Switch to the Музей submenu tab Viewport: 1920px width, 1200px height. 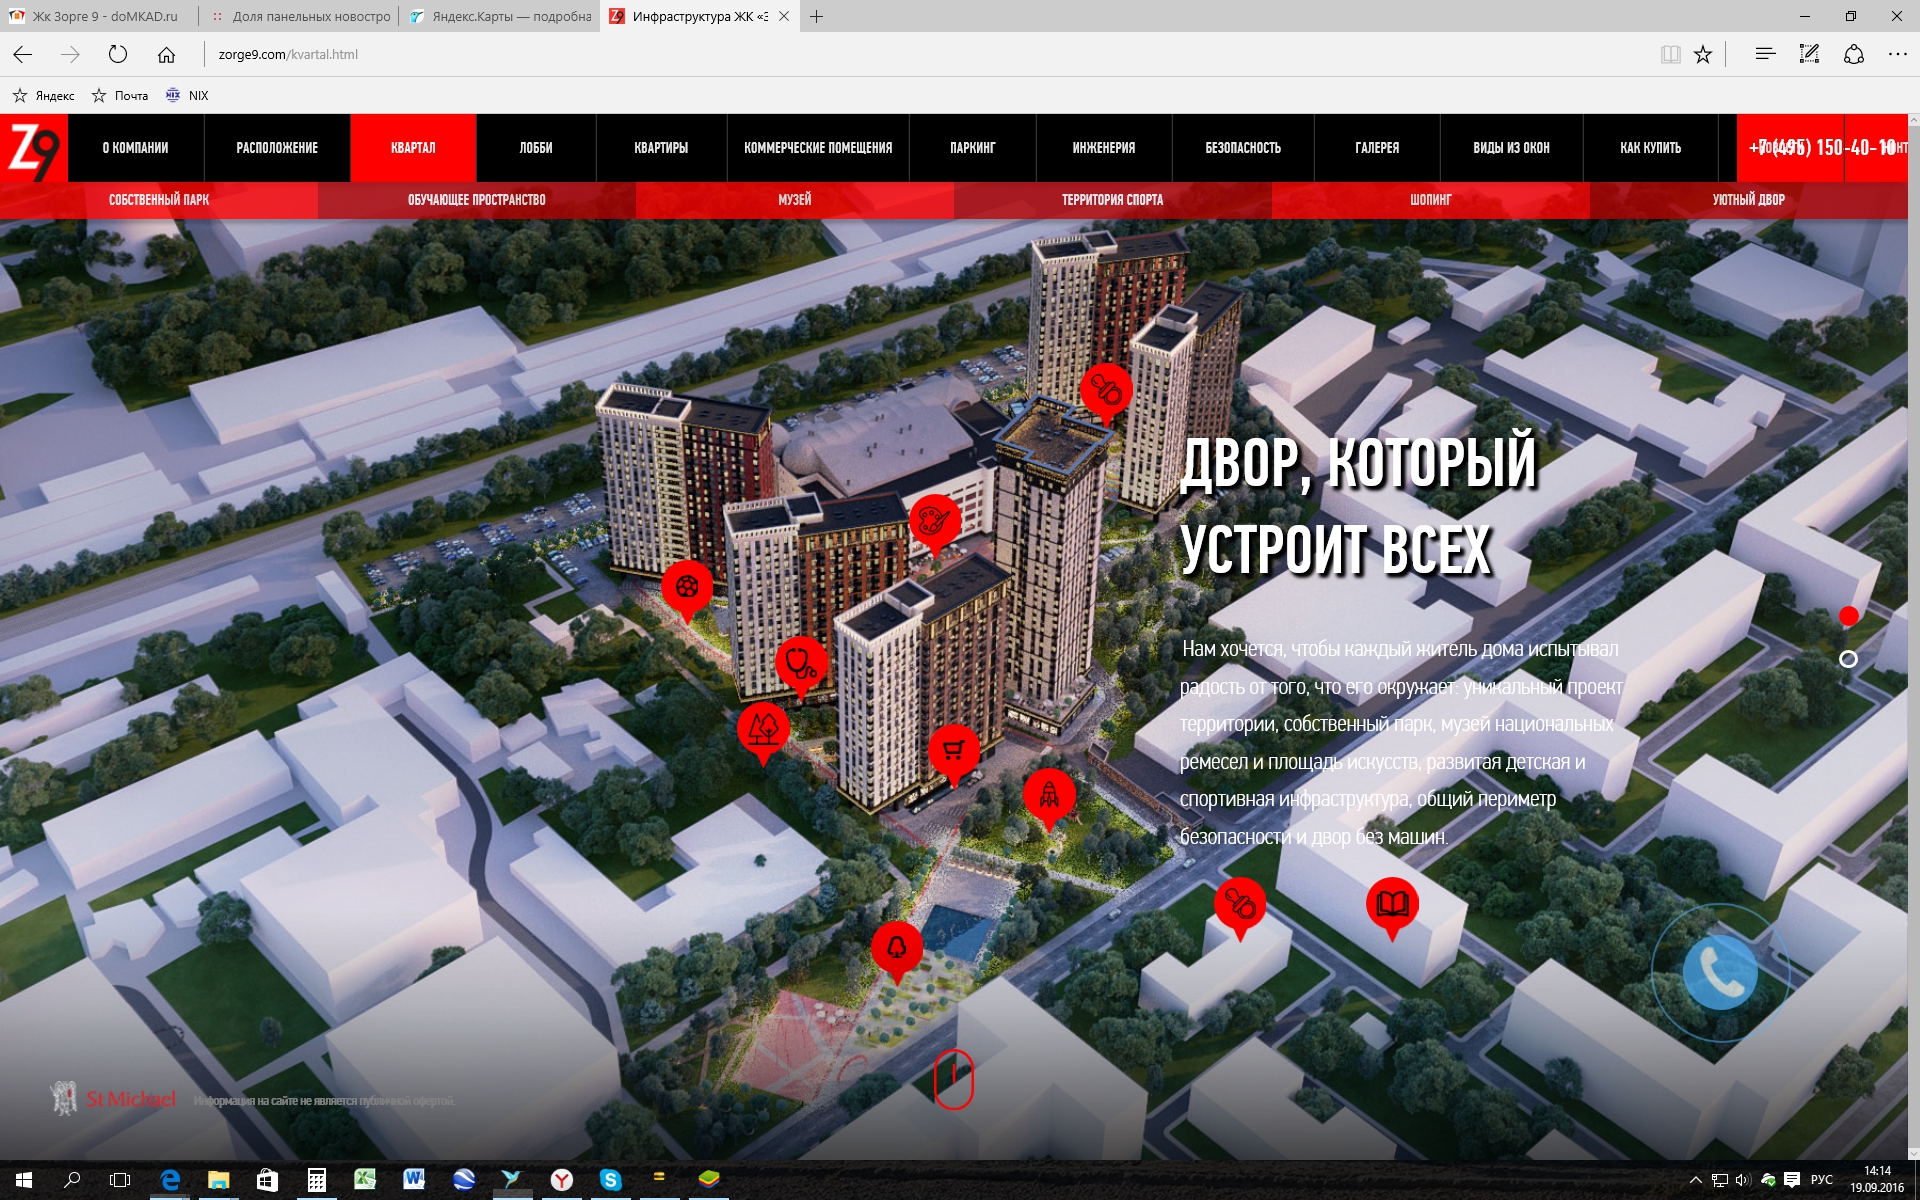click(795, 200)
